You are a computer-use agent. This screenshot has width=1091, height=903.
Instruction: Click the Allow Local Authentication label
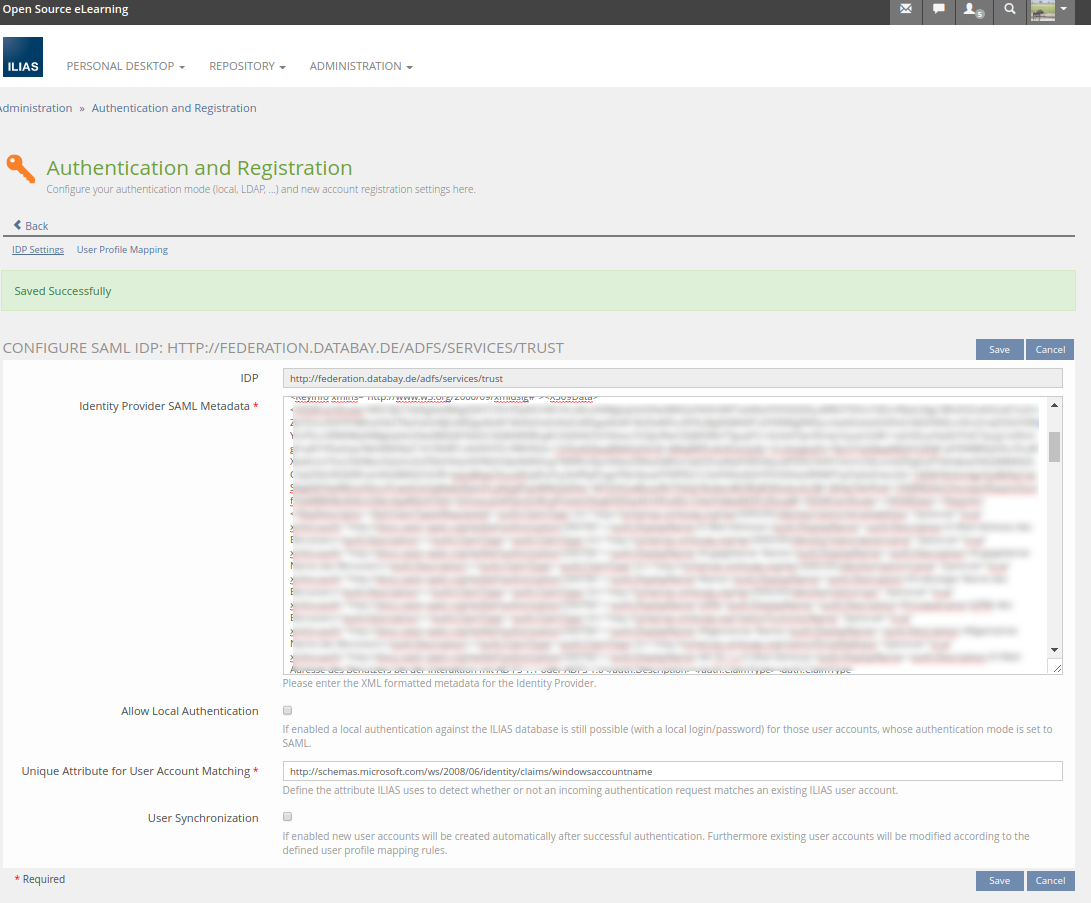189,711
